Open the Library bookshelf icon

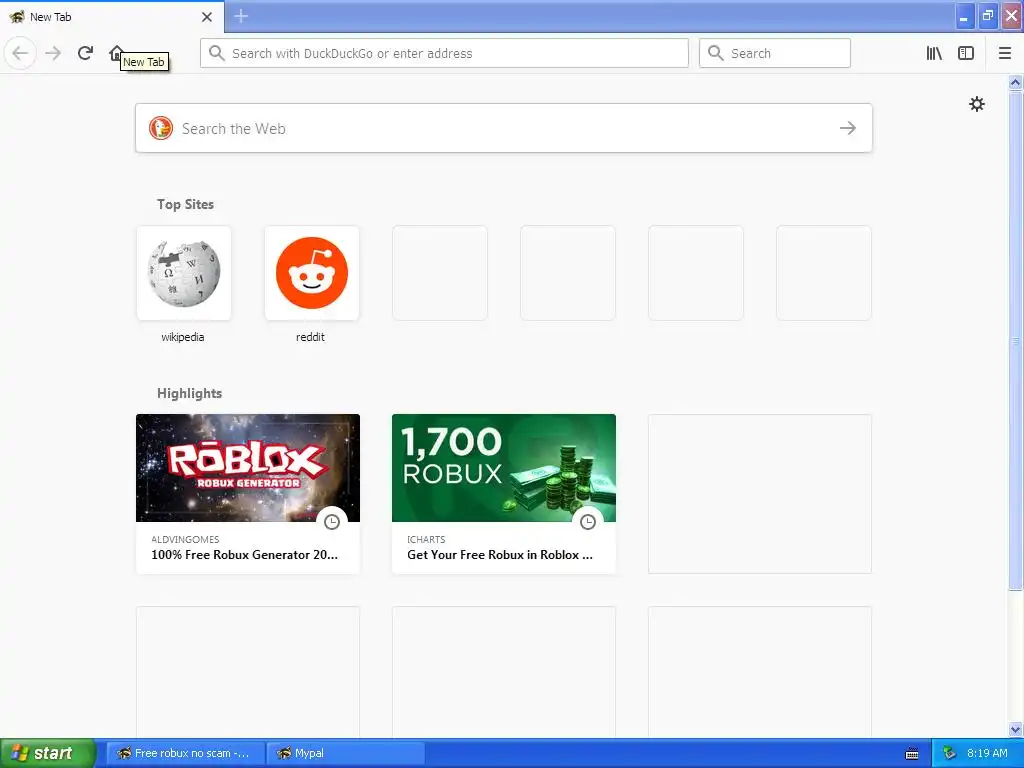click(934, 53)
